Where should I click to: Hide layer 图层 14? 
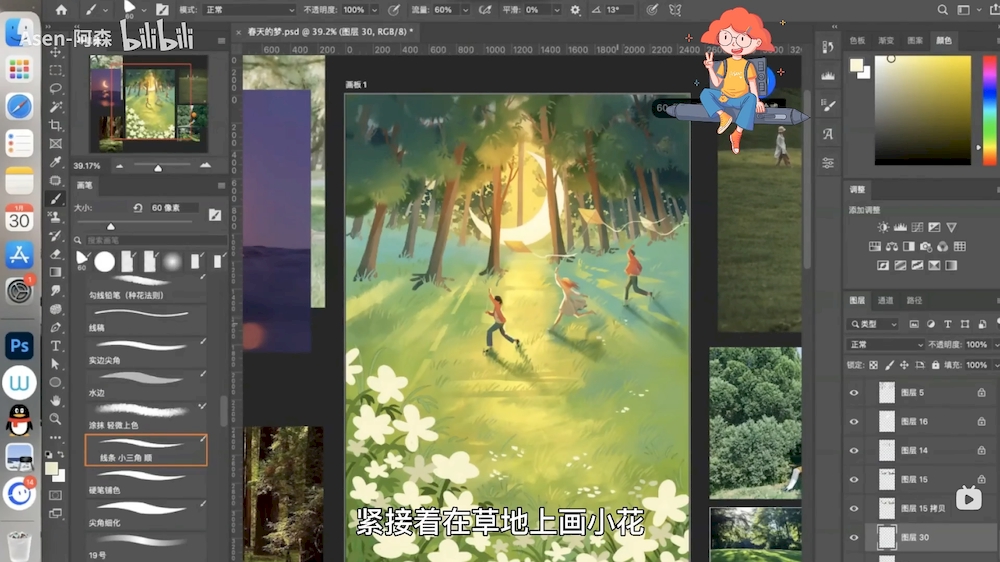(854, 450)
